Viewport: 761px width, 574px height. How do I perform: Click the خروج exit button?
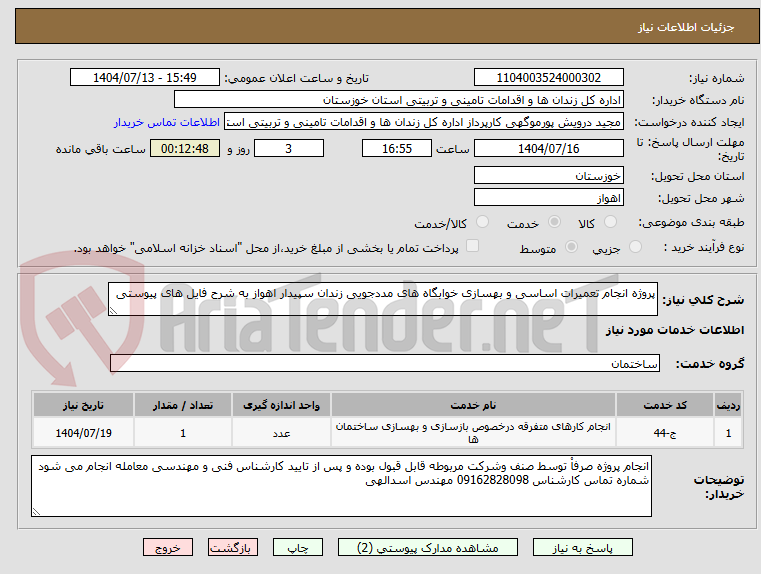(x=167, y=547)
